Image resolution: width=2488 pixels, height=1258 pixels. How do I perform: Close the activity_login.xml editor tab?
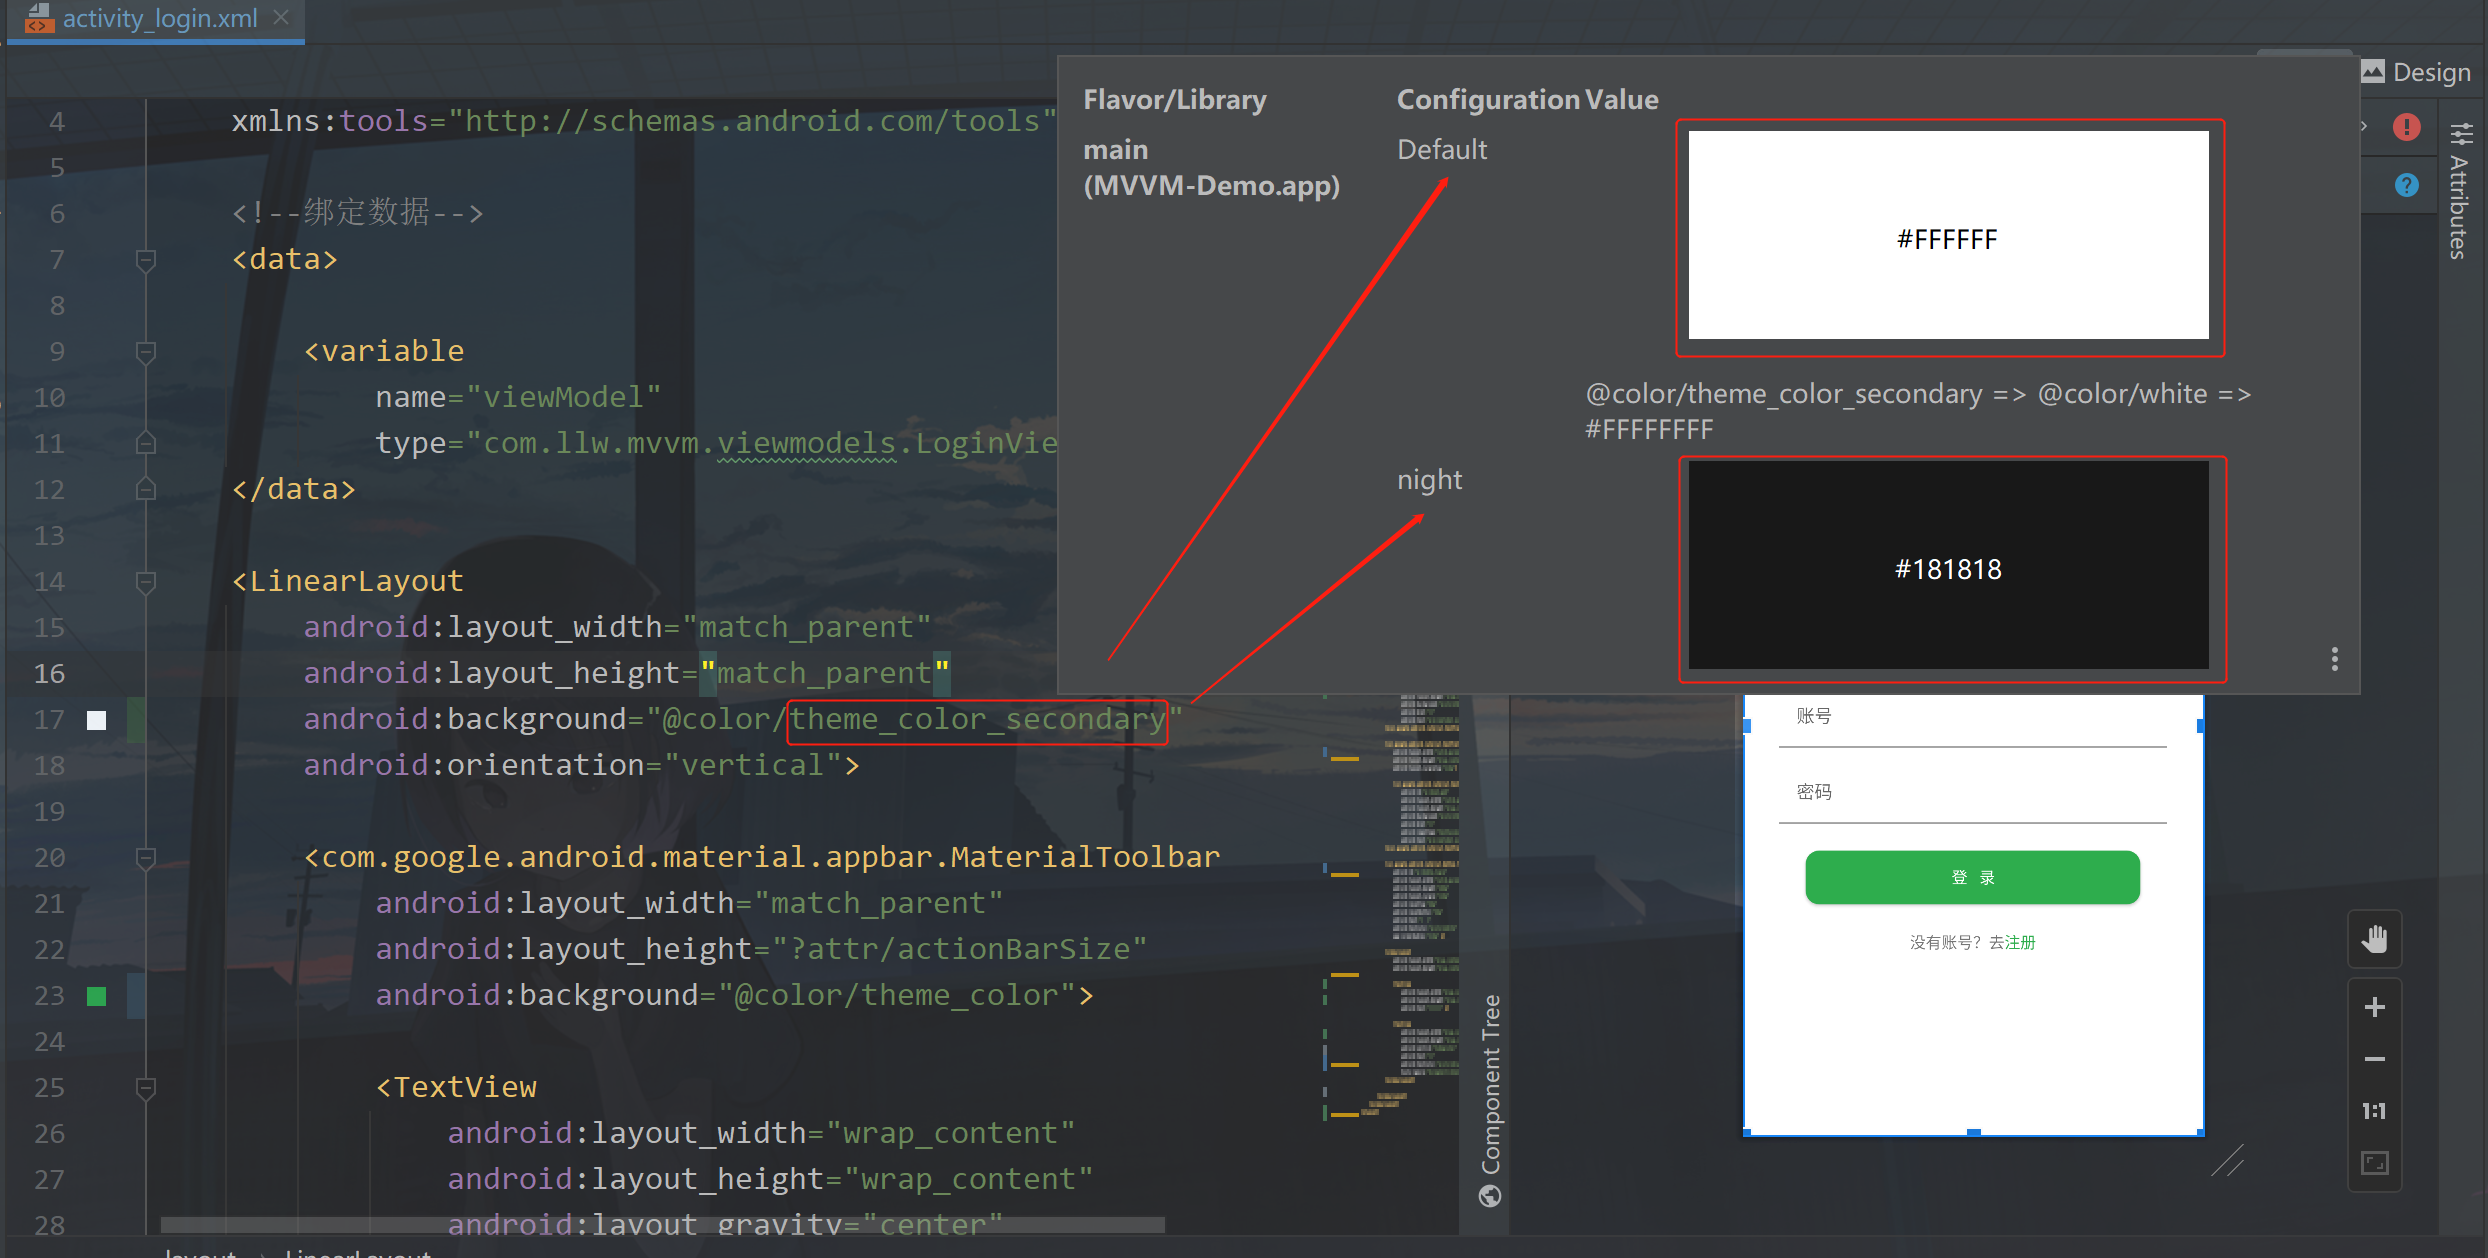click(x=281, y=17)
